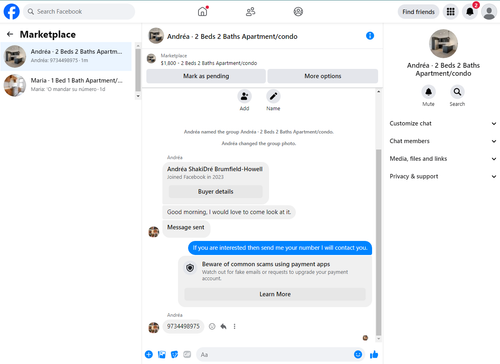
Task: Click More options button
Action: [323, 76]
